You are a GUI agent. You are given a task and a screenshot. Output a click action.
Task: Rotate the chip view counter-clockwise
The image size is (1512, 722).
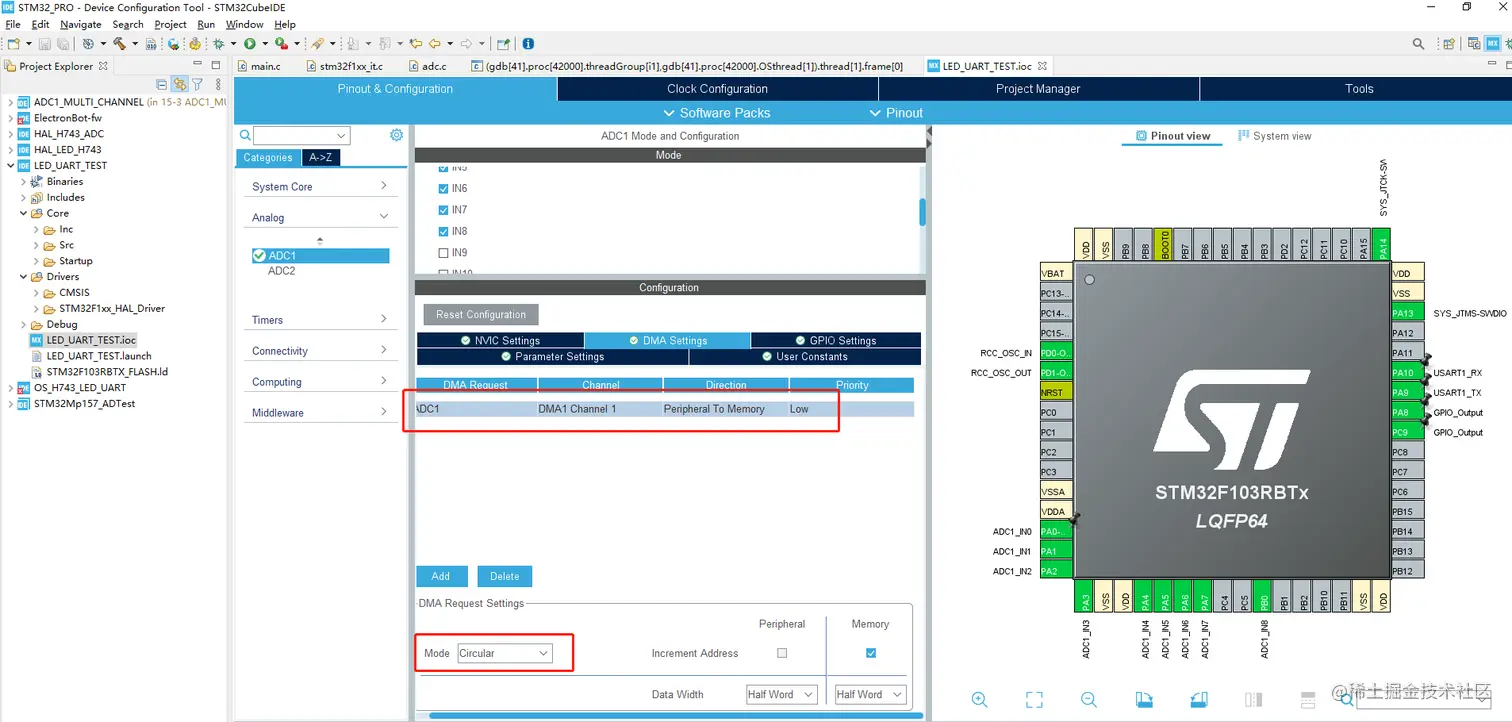point(1198,700)
